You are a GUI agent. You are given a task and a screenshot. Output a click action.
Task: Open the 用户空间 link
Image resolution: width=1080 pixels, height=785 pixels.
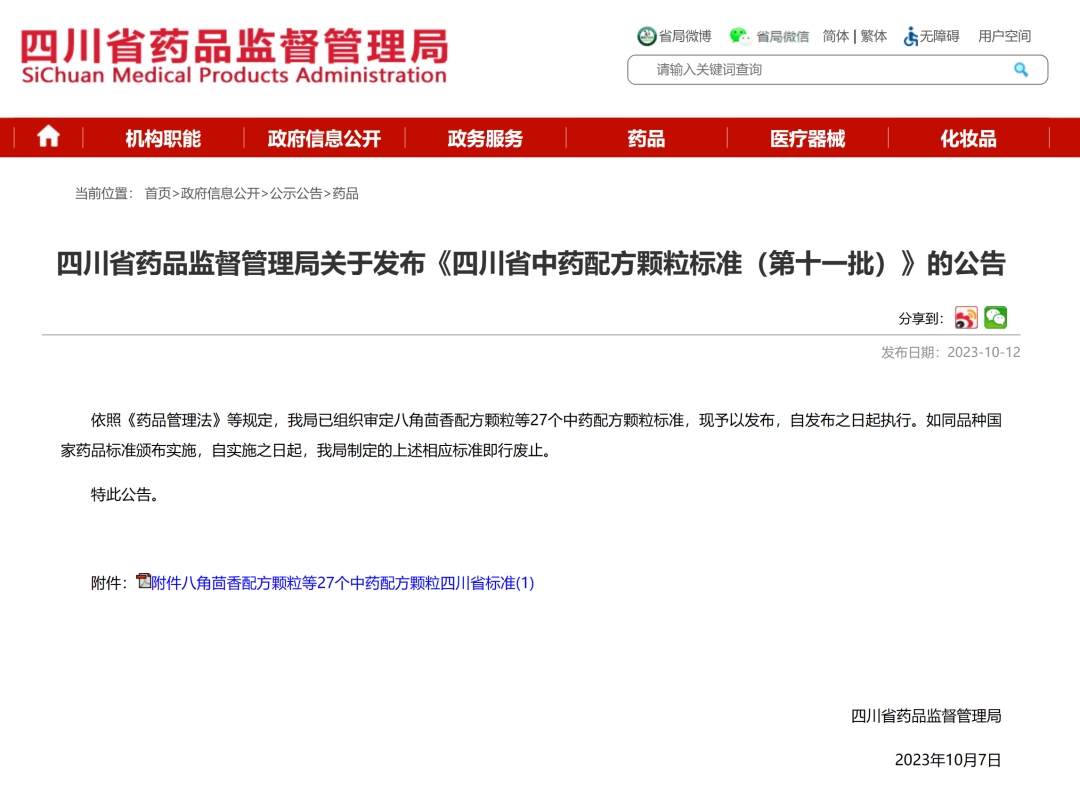pos(1004,36)
